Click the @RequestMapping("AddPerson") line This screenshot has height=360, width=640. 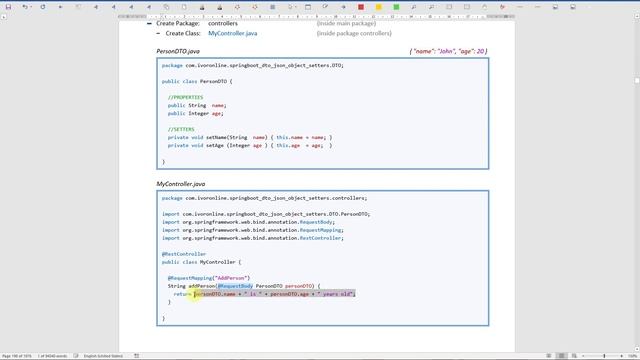(209, 278)
